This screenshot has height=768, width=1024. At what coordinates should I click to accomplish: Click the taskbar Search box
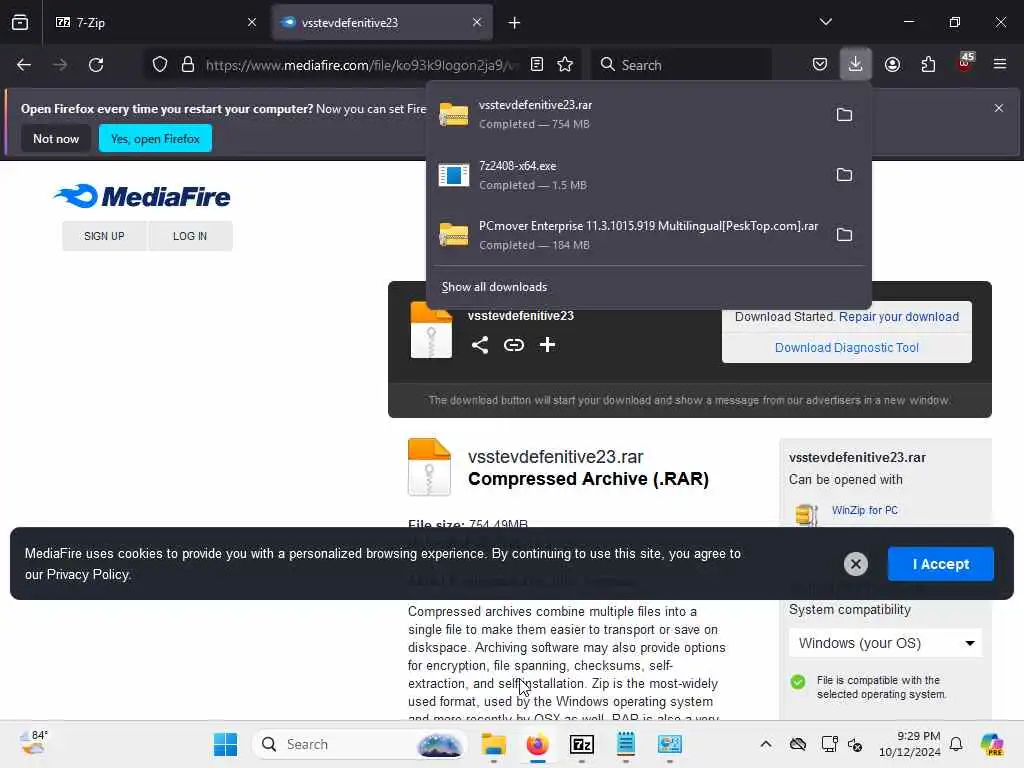(360, 744)
